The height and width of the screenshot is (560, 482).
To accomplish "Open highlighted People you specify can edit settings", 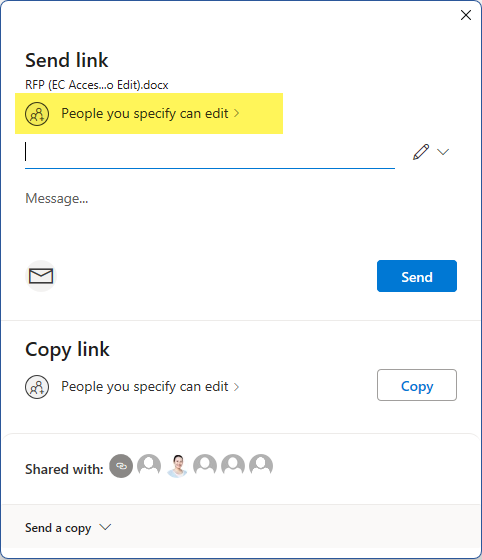I will [x=149, y=114].
